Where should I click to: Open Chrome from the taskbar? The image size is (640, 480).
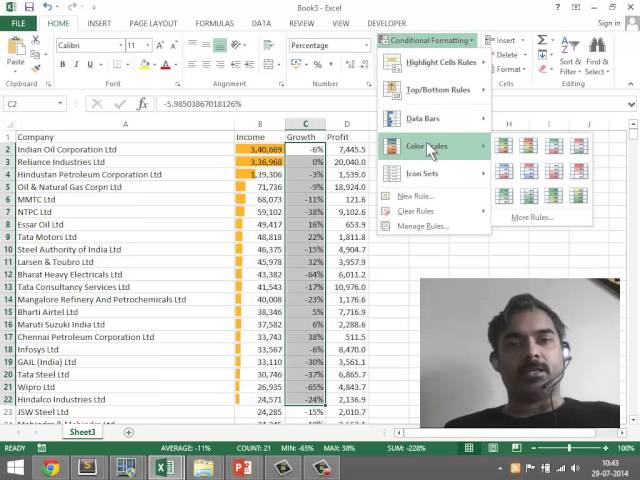click(51, 468)
